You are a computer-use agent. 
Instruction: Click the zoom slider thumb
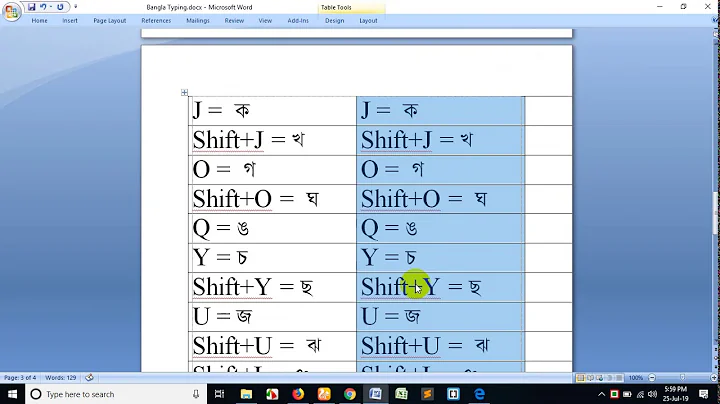click(683, 377)
